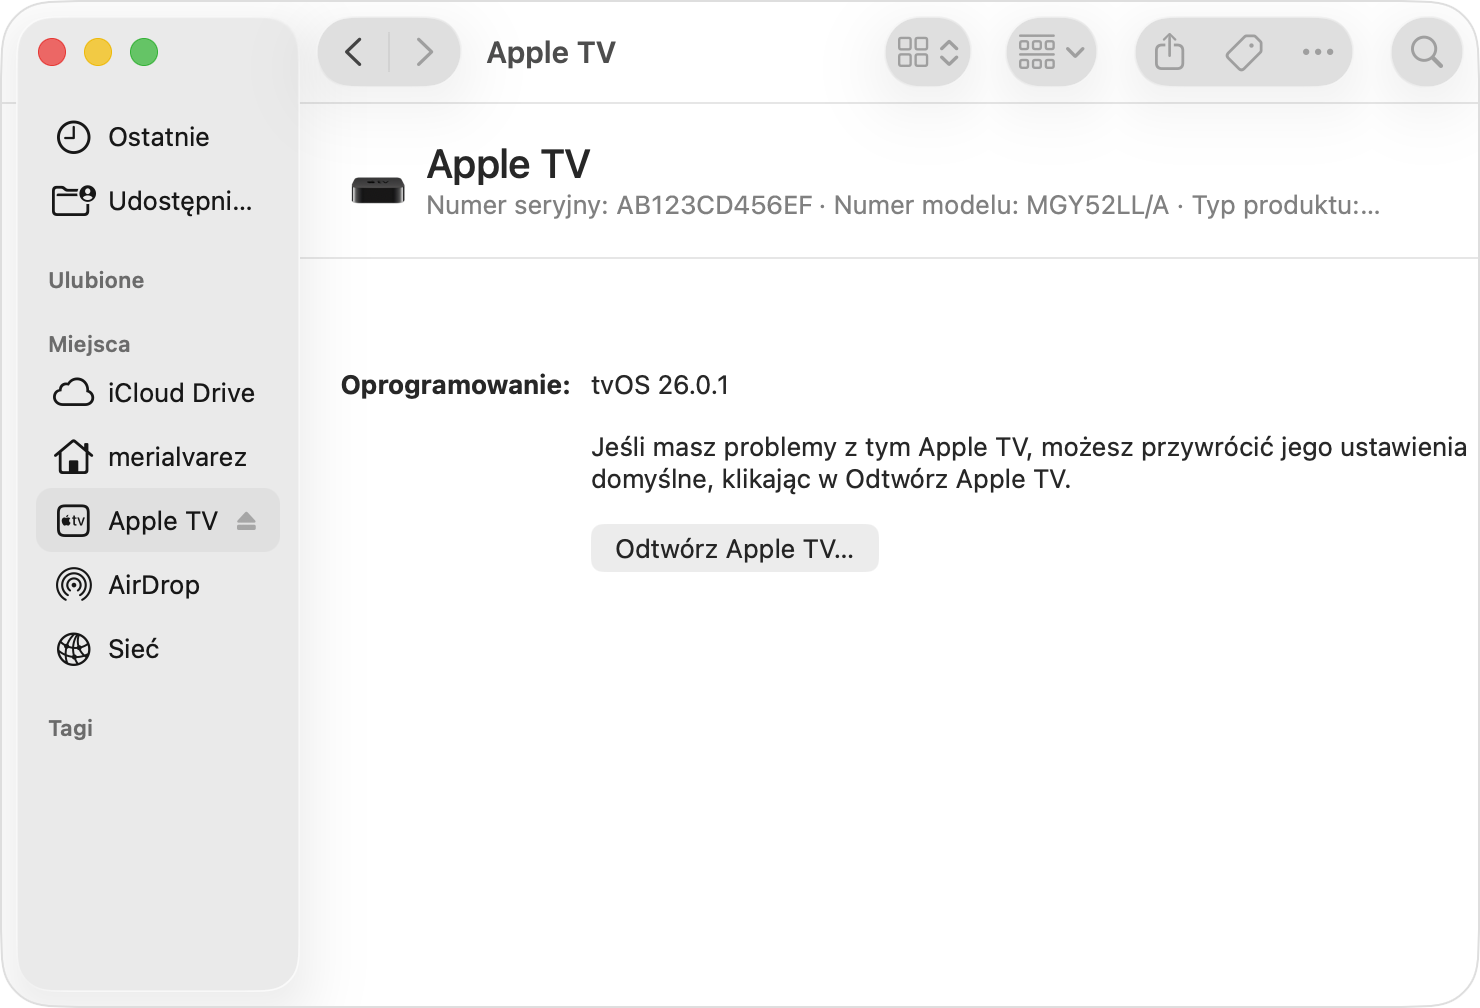
Task: Zoom the window with the green button
Action: [144, 52]
